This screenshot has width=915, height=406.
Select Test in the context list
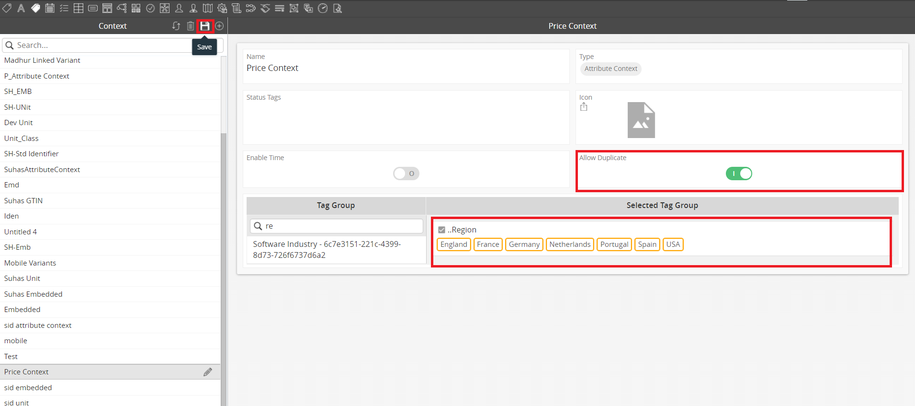110,356
